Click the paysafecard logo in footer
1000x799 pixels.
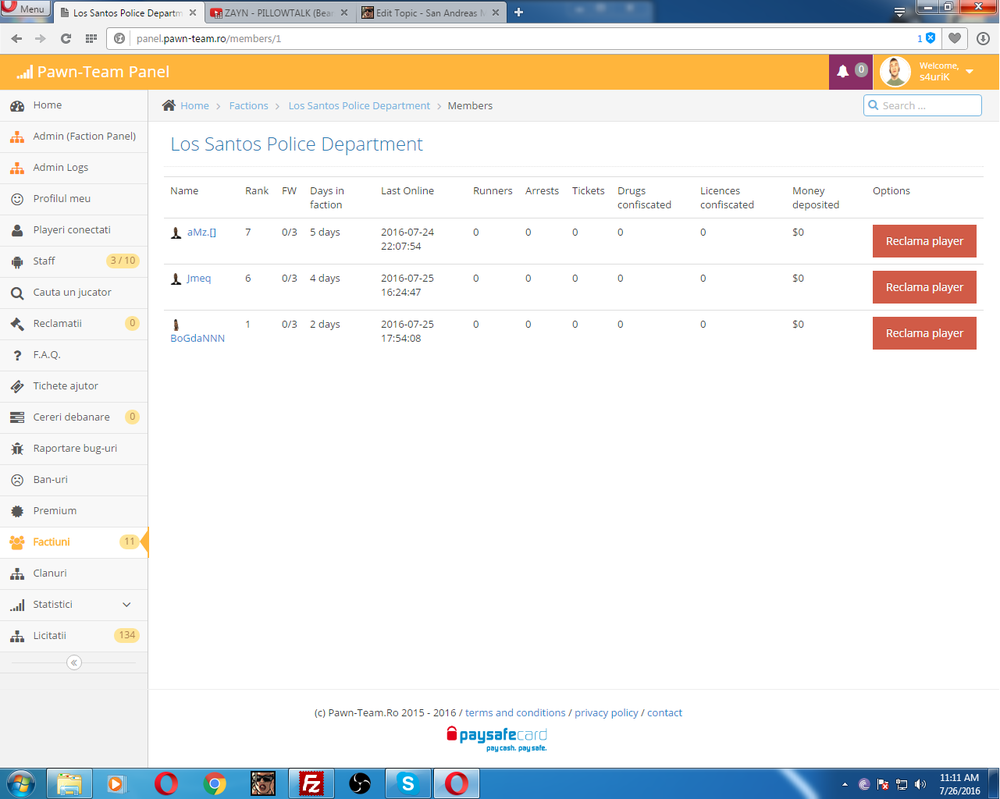click(x=497, y=738)
